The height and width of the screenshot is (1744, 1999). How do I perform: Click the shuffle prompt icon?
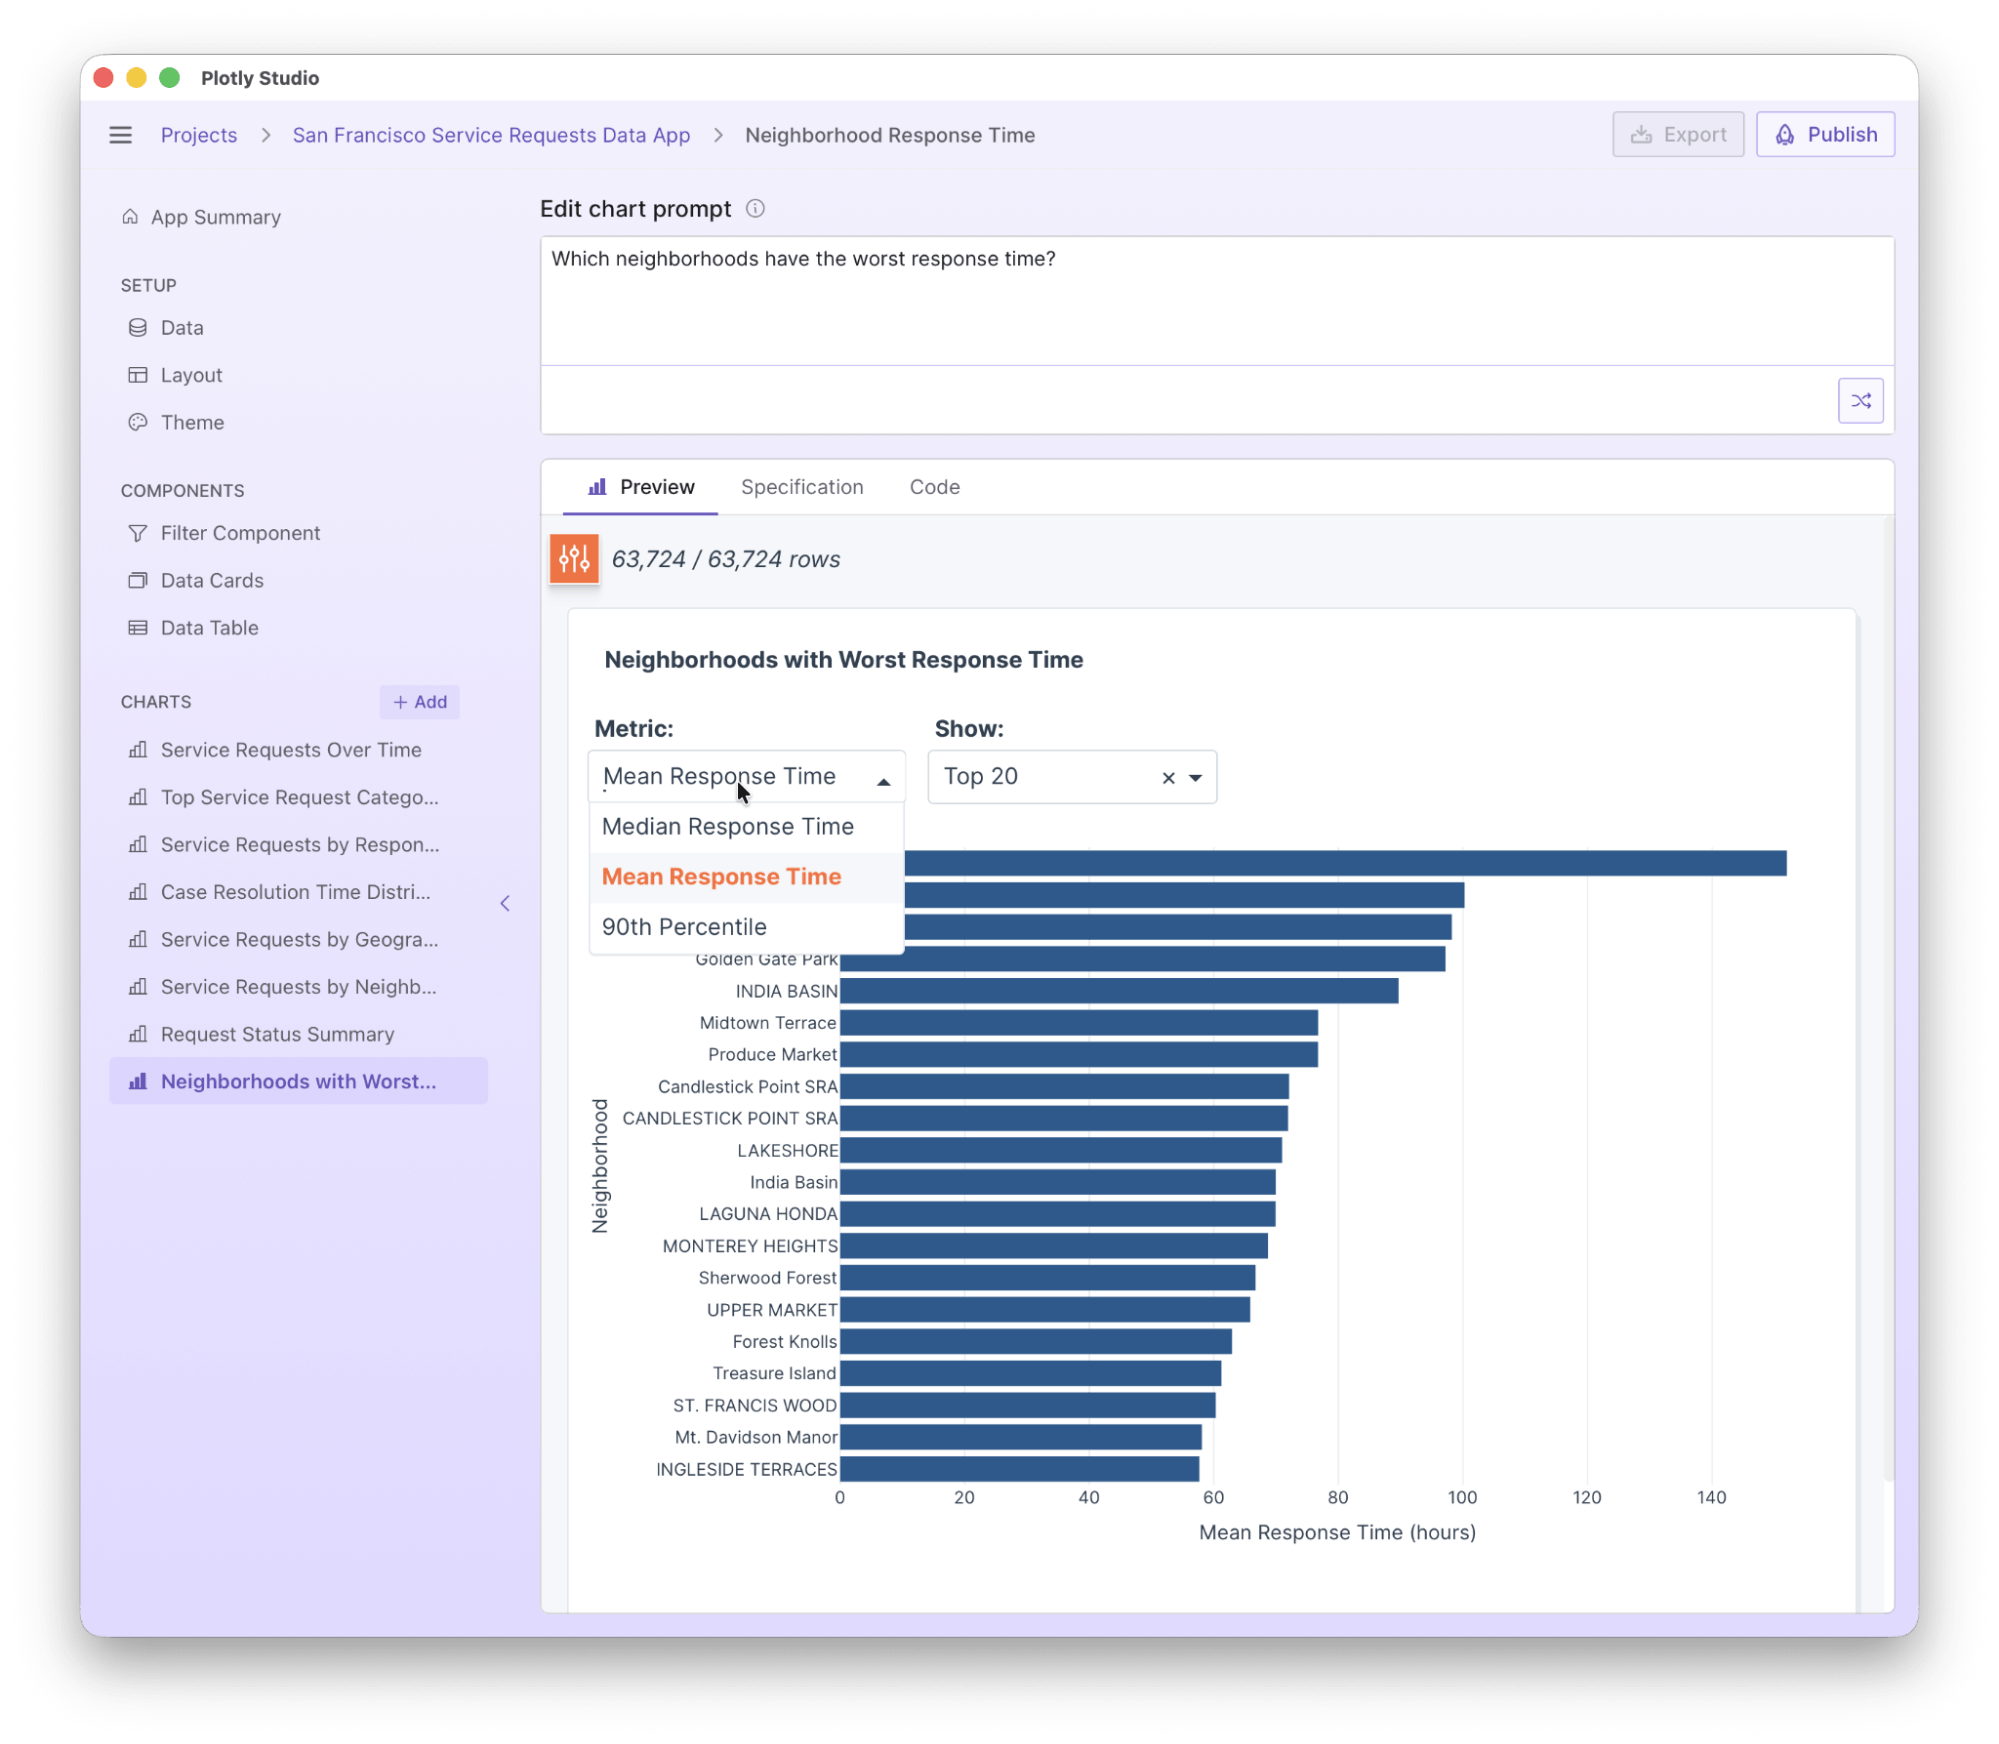point(1860,401)
